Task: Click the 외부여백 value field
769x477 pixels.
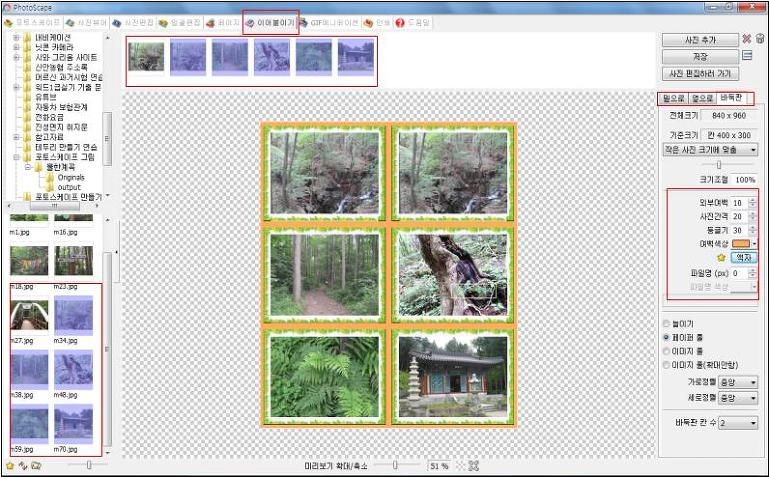Action: [739, 202]
